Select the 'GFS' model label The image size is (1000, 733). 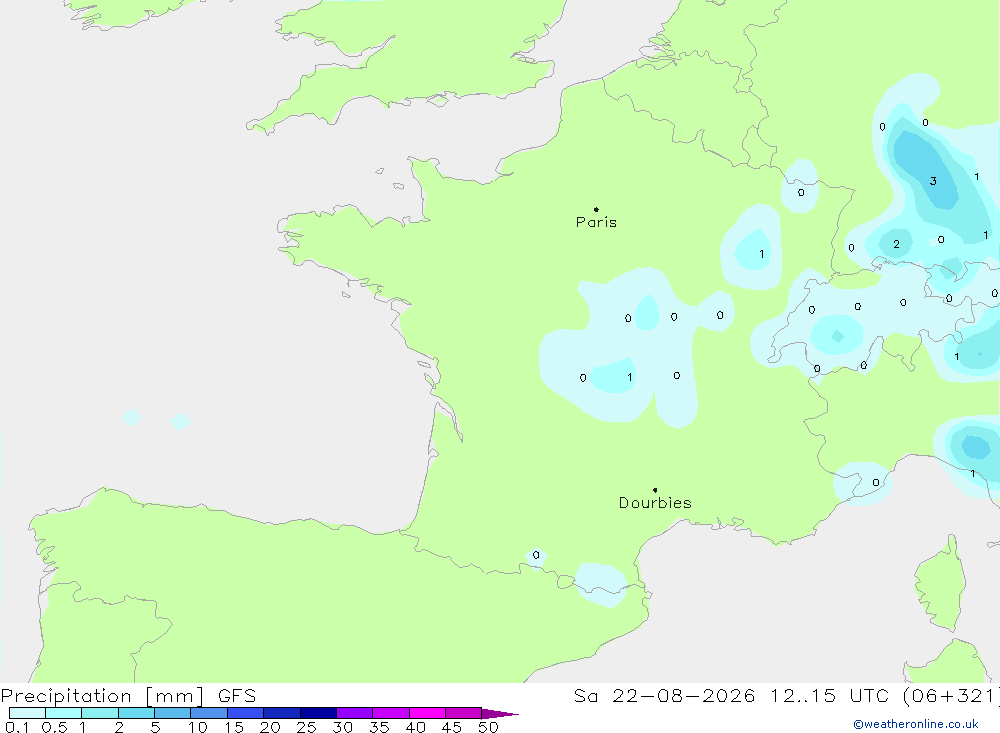click(x=237, y=695)
